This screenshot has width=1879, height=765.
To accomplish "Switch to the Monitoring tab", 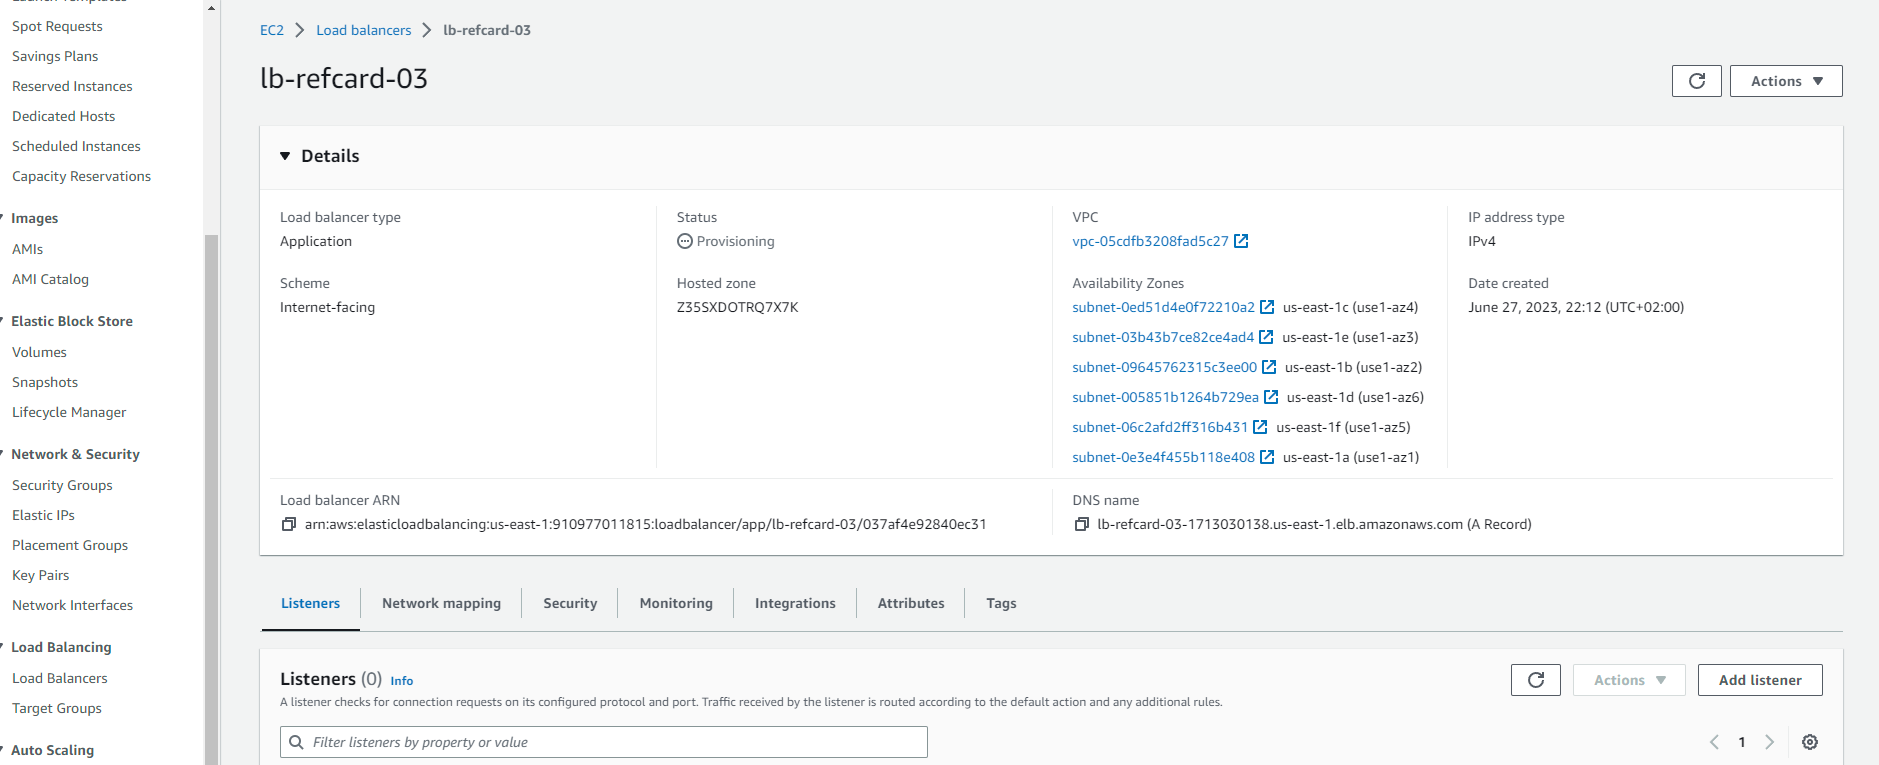I will pyautogui.click(x=676, y=603).
